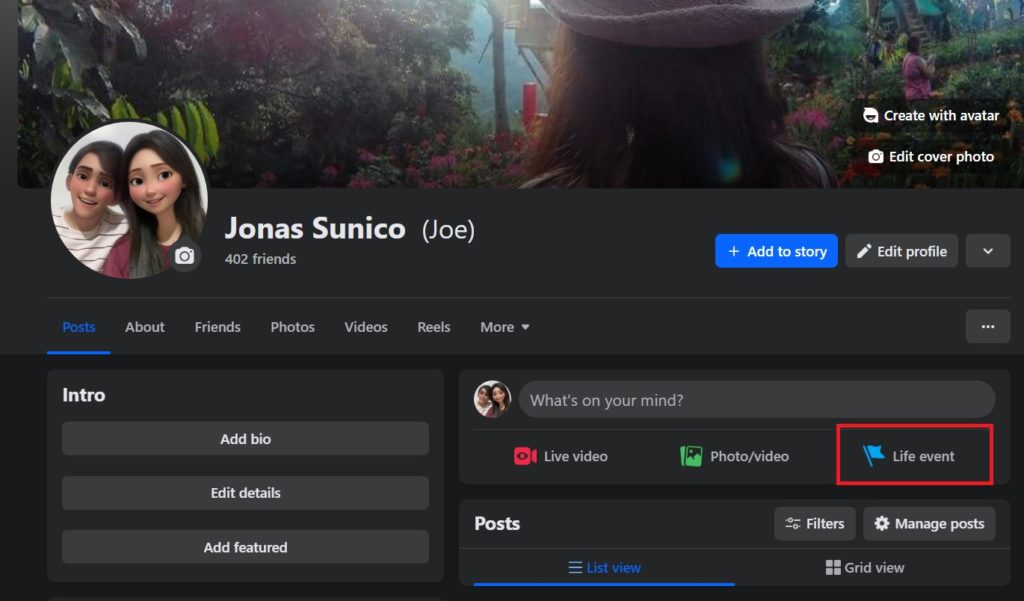Switch to the About tab
This screenshot has height=601, width=1024.
[144, 327]
